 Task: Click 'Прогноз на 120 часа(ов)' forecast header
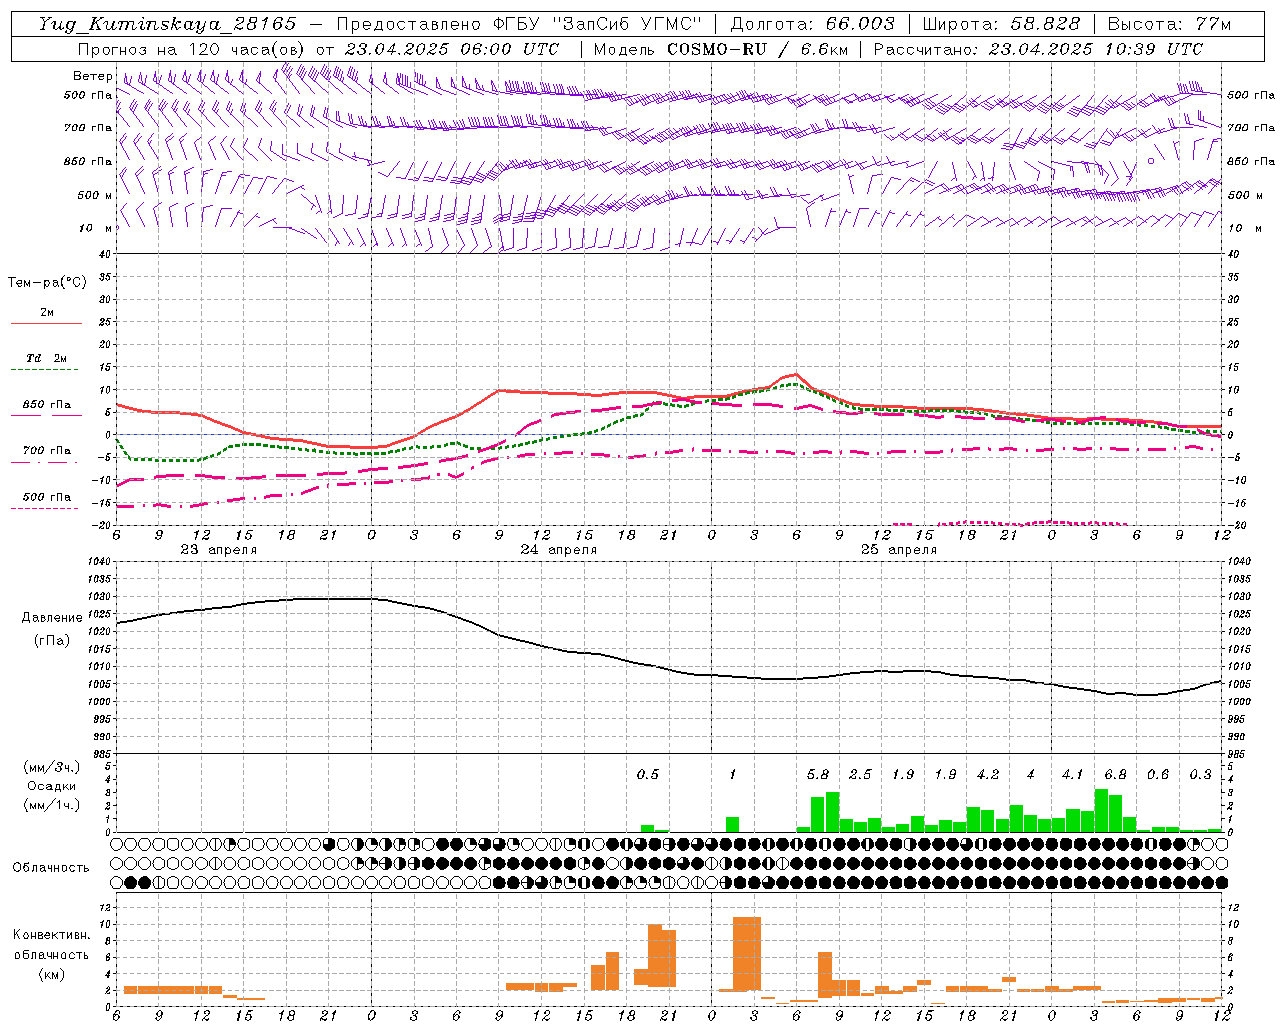coord(192,49)
